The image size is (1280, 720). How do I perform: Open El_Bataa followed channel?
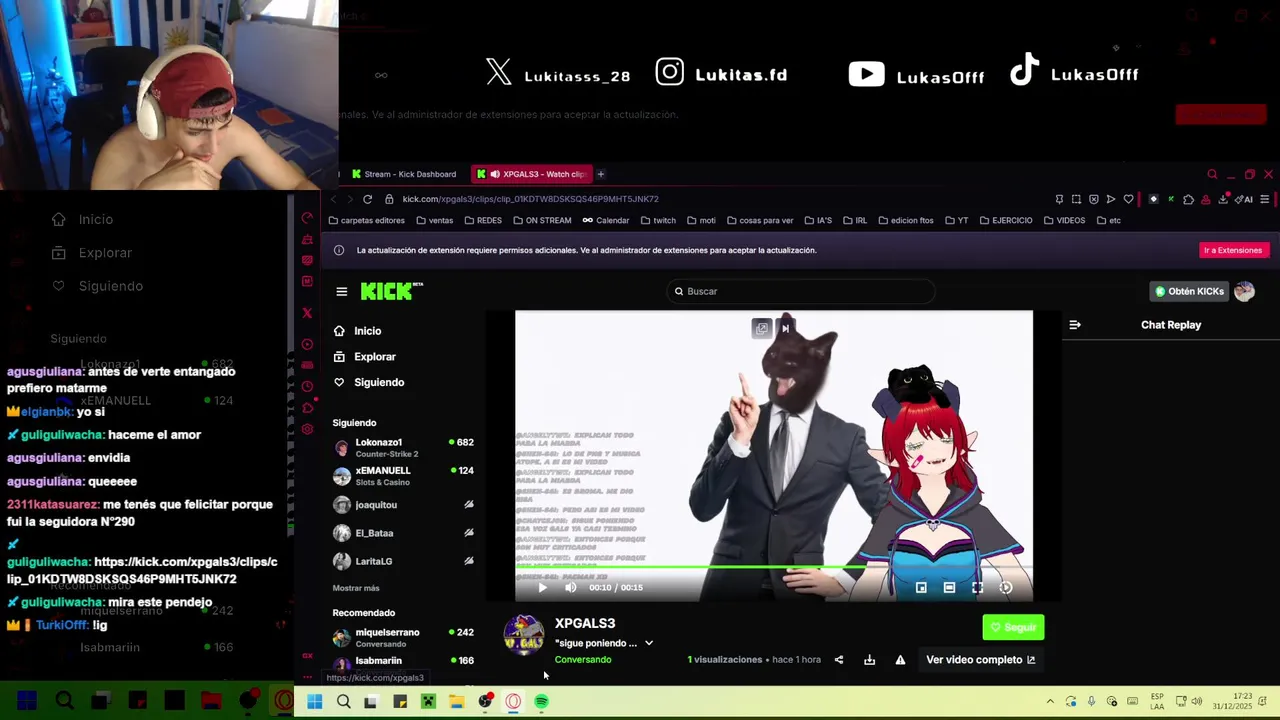pyautogui.click(x=403, y=533)
